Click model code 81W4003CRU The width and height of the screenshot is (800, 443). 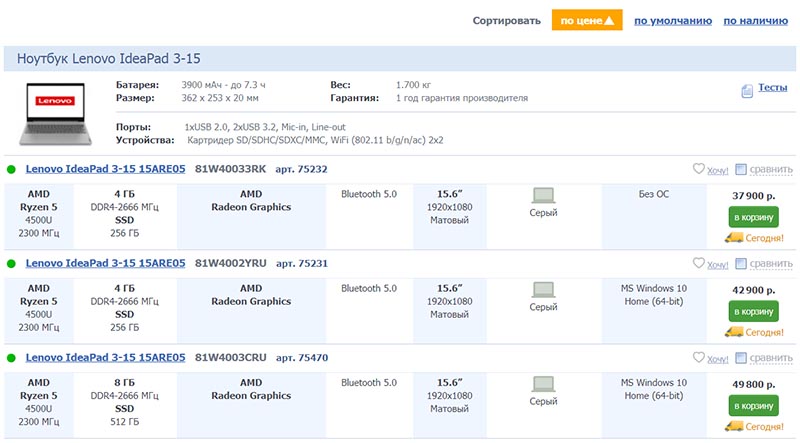(x=231, y=358)
